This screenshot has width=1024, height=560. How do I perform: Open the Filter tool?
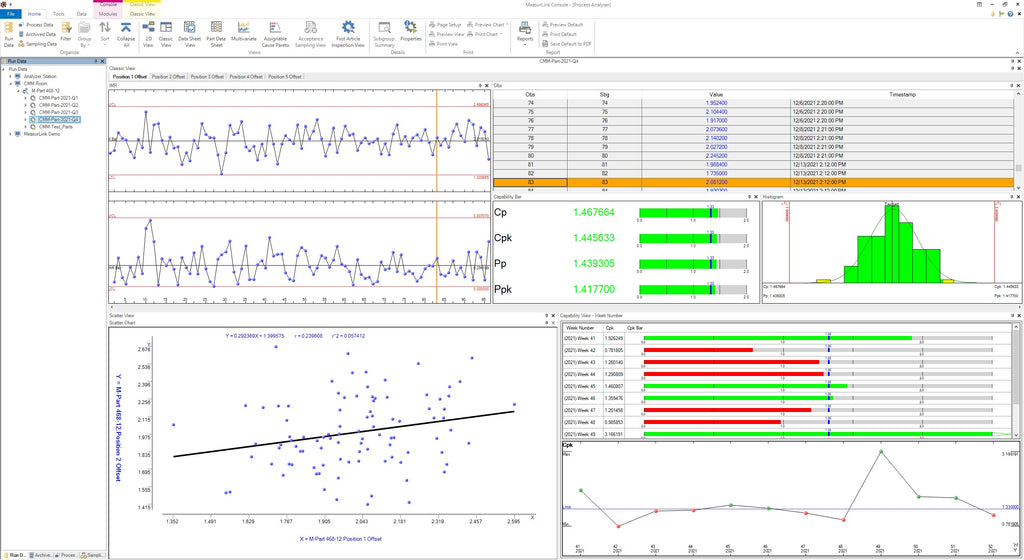[x=66, y=32]
